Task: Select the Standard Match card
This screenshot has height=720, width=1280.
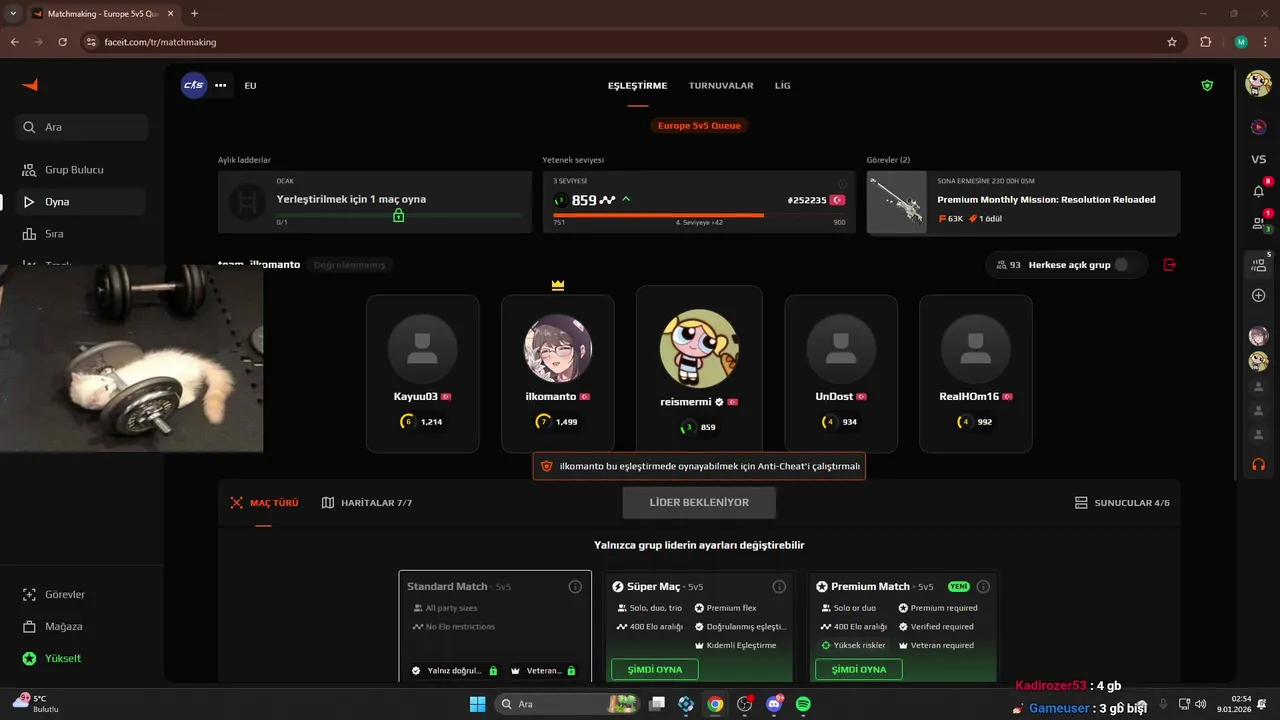Action: [x=495, y=627]
